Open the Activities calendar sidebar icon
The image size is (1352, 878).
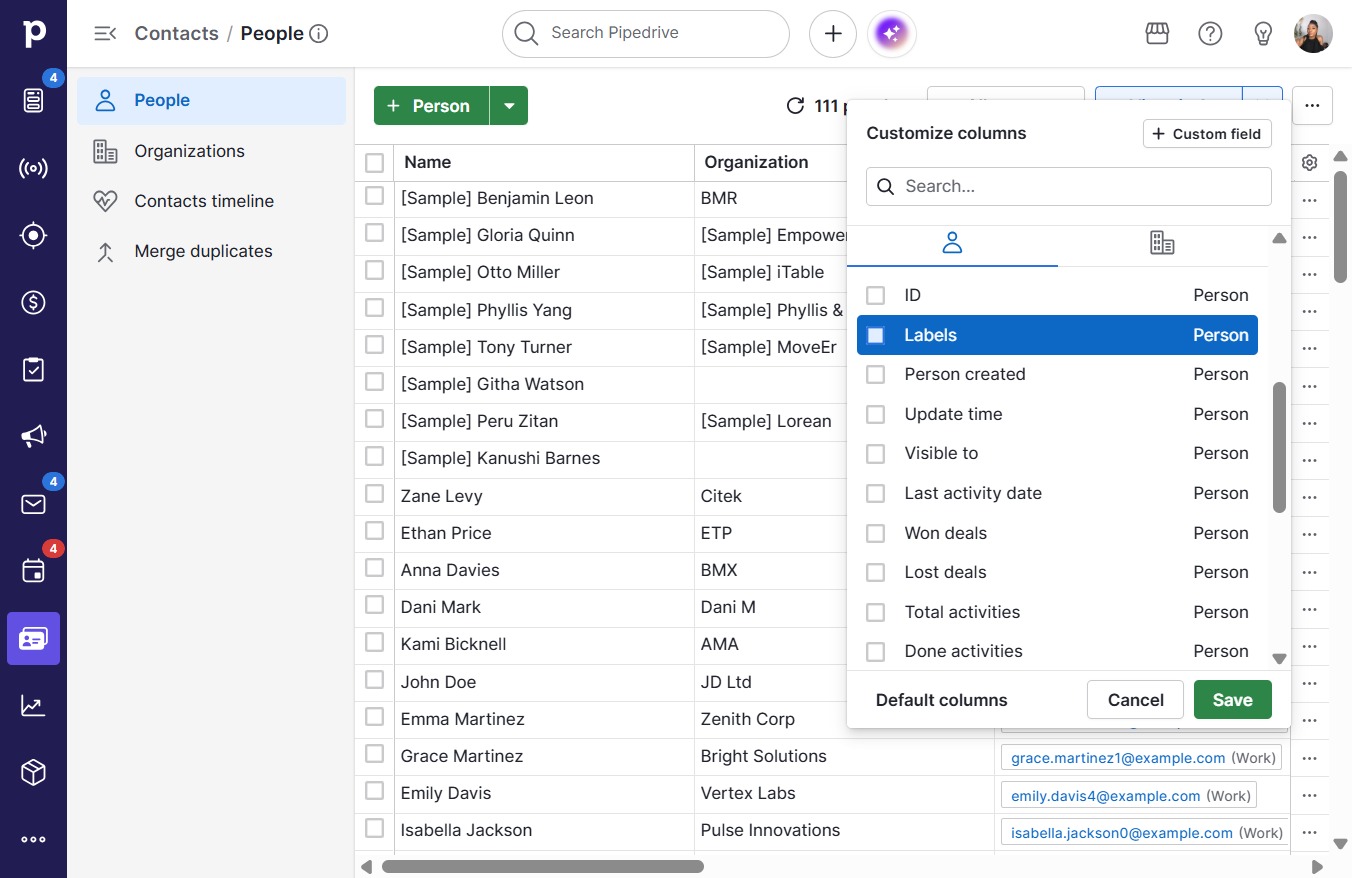33,571
